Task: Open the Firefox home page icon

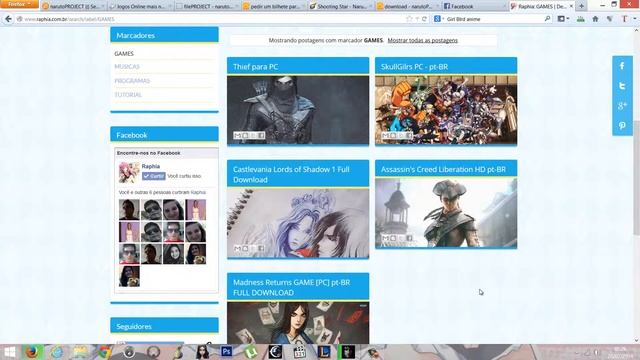Action: coord(596,19)
